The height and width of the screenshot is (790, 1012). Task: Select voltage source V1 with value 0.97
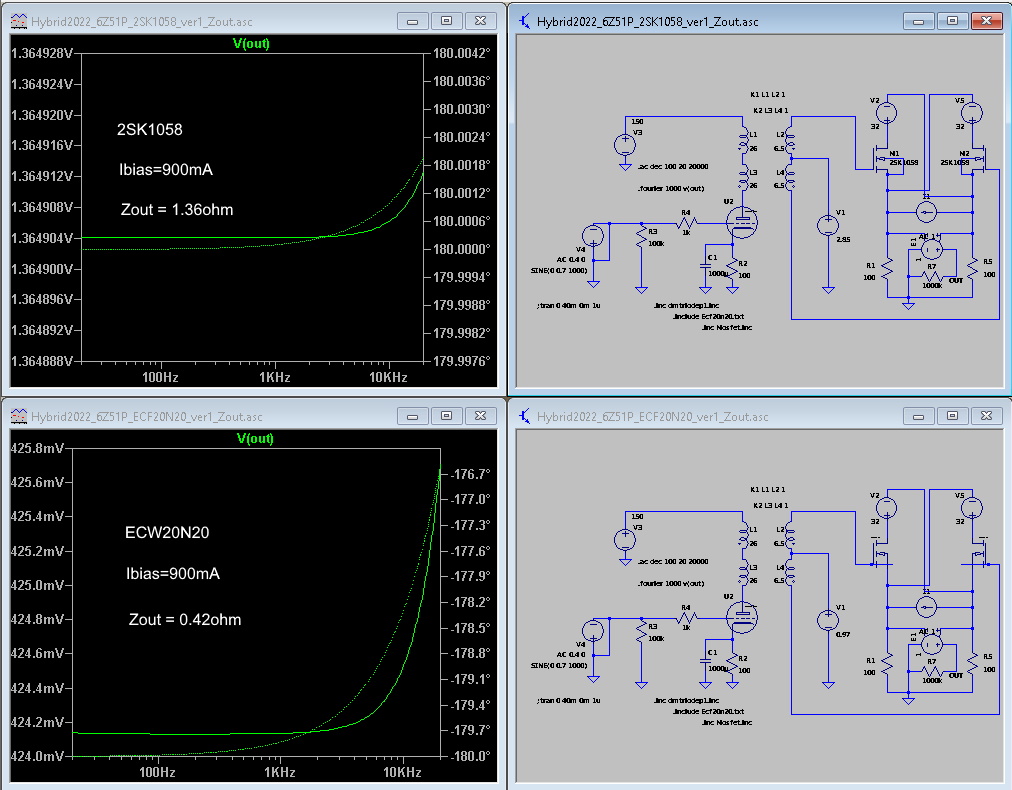[827, 620]
